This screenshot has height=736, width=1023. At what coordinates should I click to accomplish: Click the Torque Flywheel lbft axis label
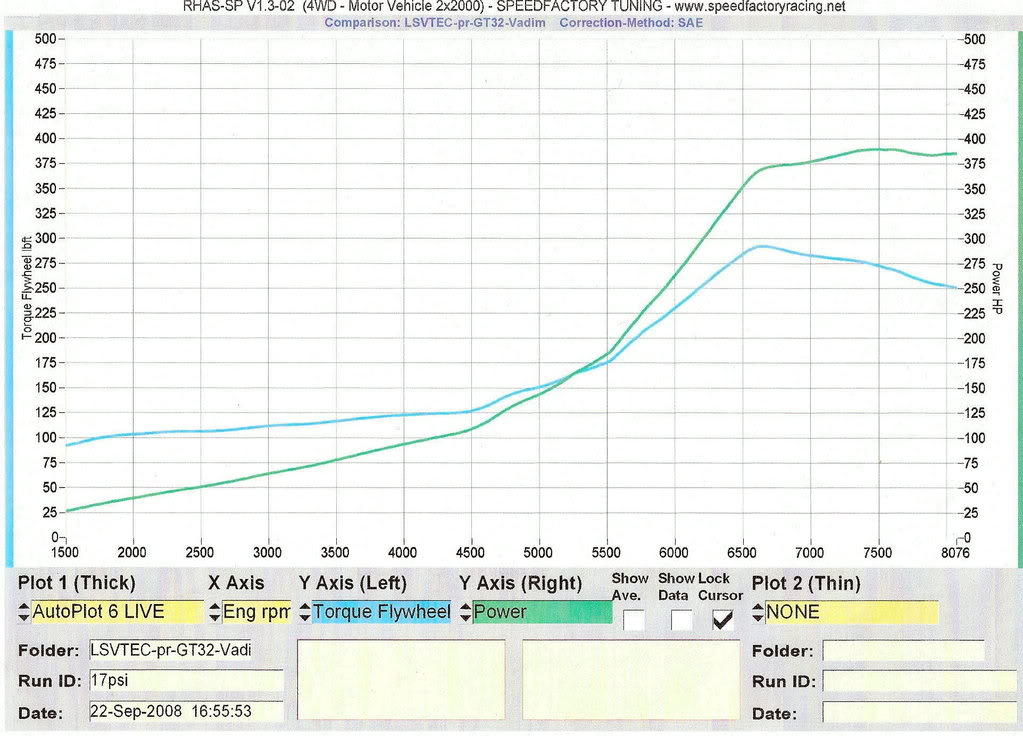pos(27,288)
